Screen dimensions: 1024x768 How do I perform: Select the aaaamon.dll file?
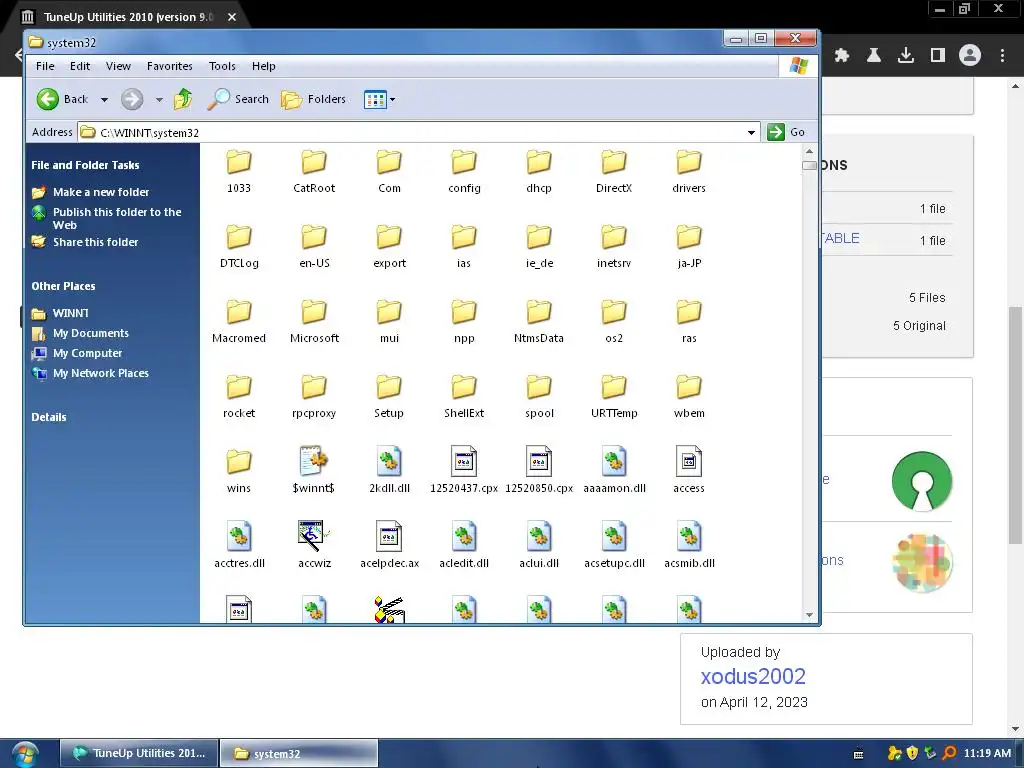click(x=614, y=470)
